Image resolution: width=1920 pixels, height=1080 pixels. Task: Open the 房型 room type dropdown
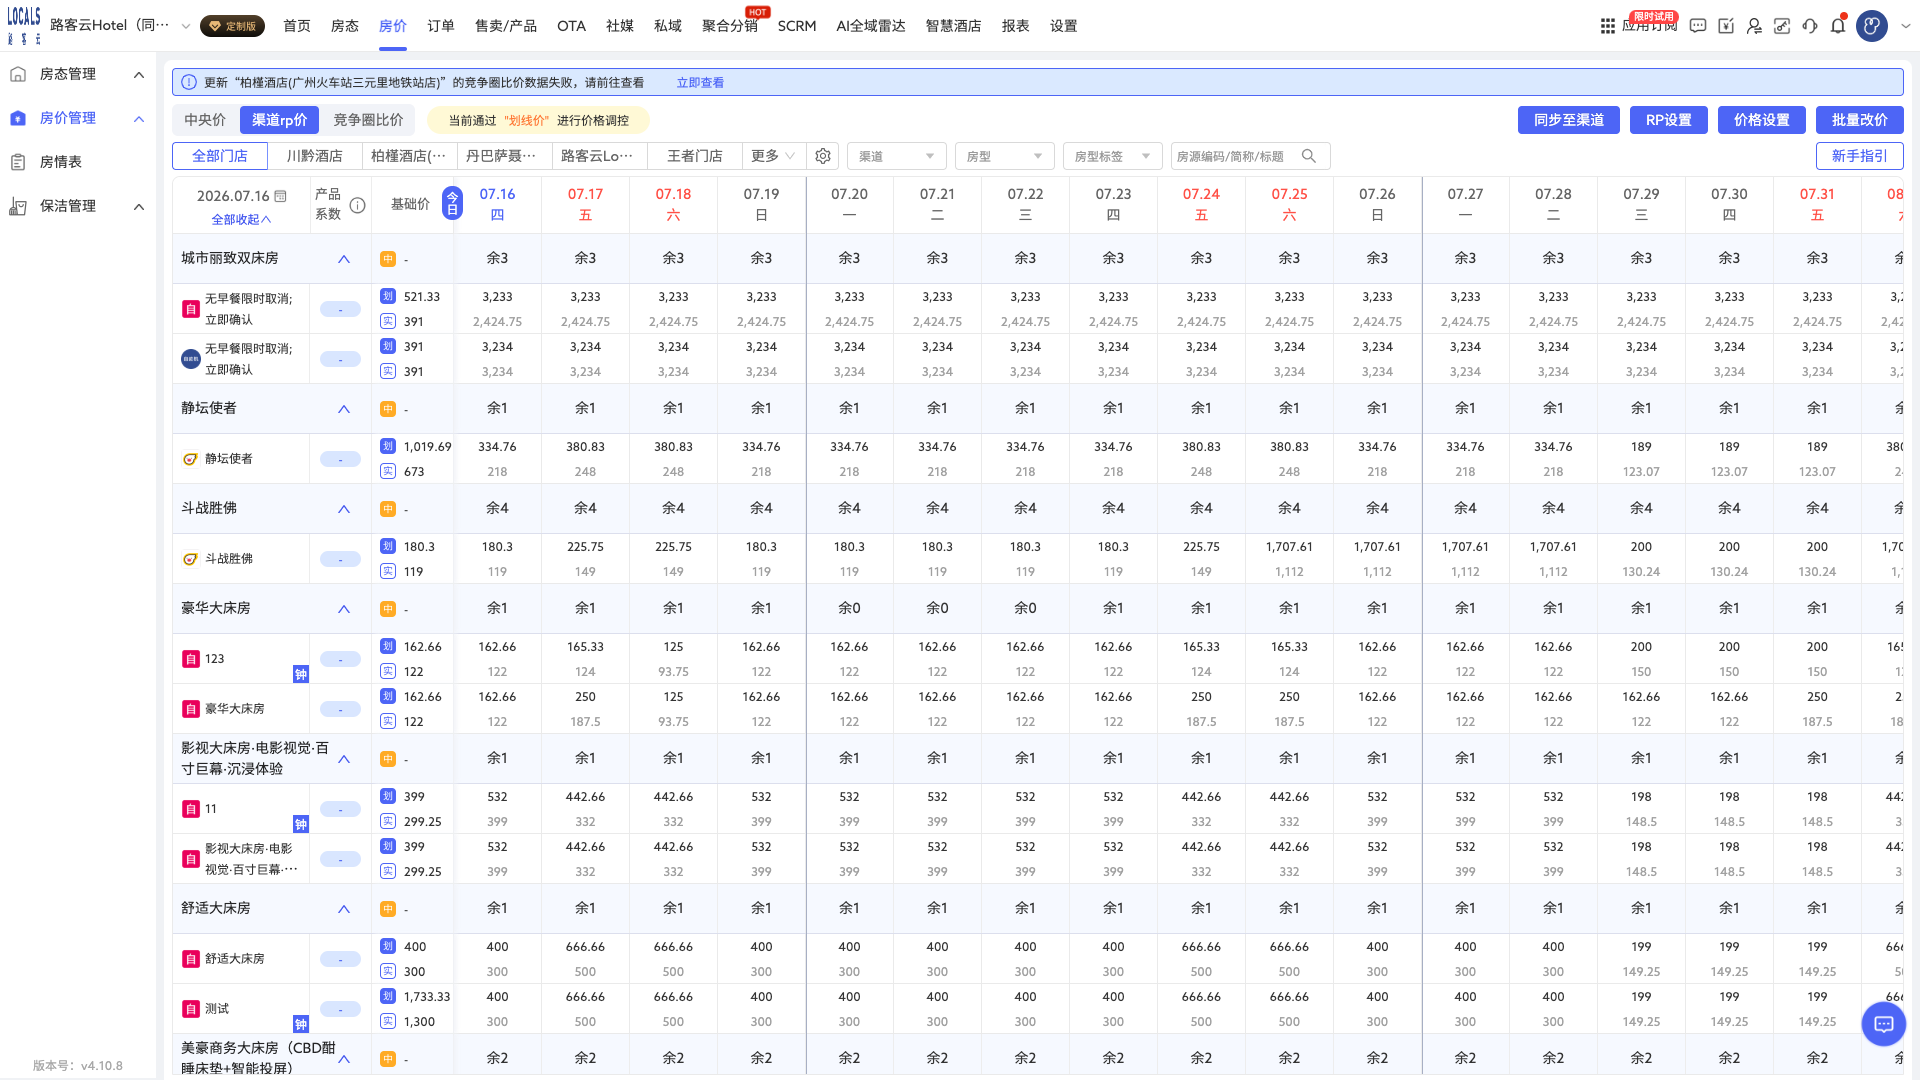pos(1004,156)
